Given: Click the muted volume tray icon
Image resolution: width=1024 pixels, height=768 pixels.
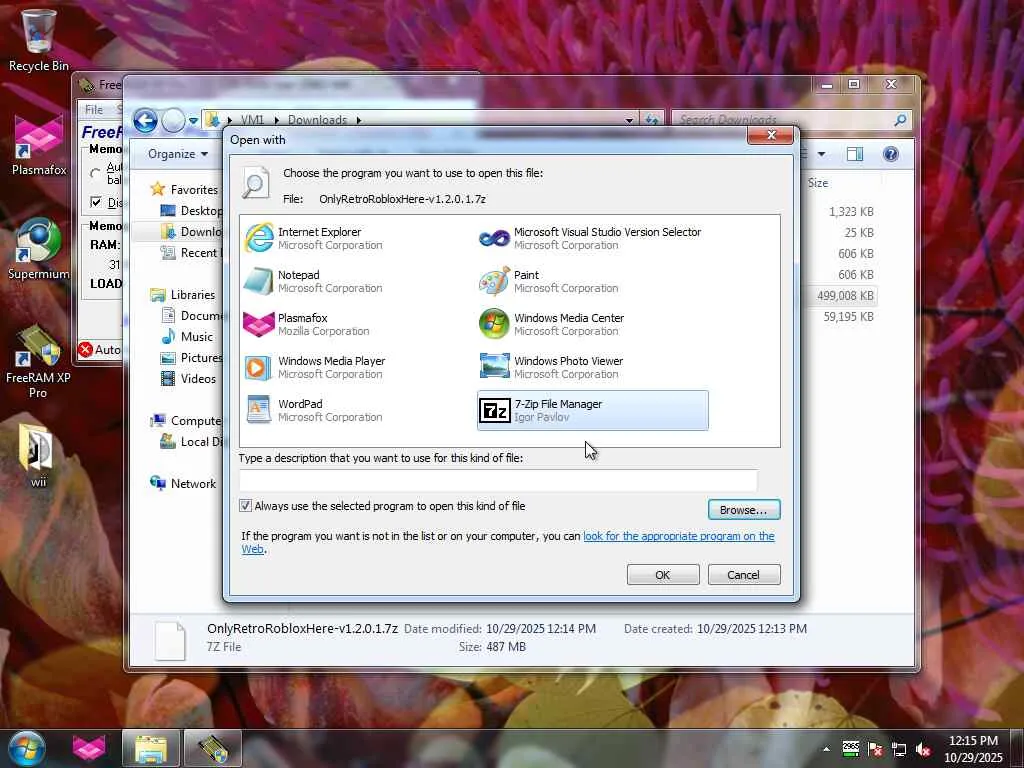Looking at the screenshot, I should pyautogui.click(x=923, y=749).
